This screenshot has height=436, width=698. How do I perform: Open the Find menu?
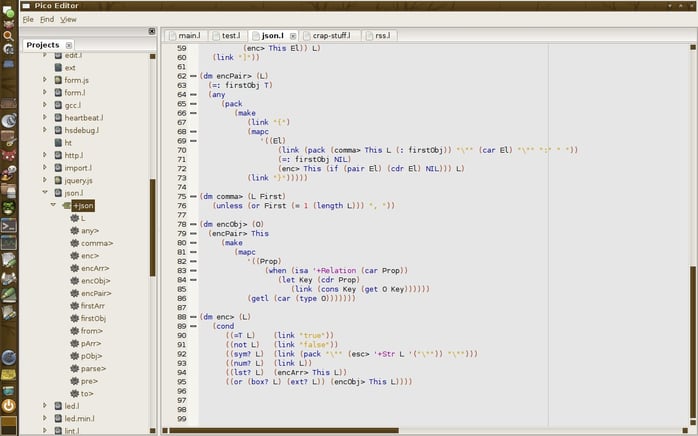coord(47,19)
